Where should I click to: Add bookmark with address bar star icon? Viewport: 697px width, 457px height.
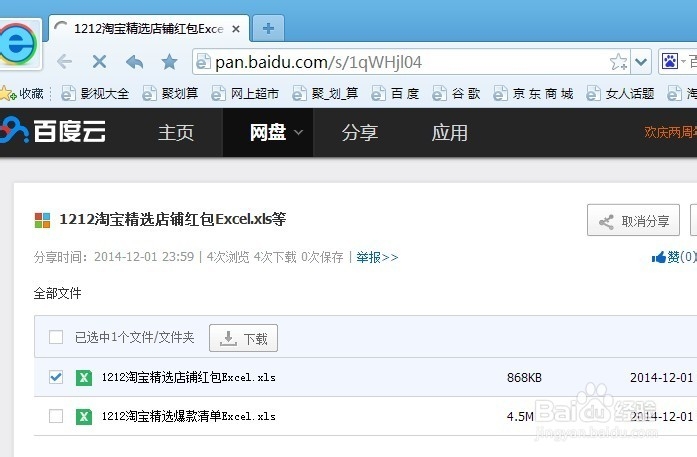[x=618, y=62]
